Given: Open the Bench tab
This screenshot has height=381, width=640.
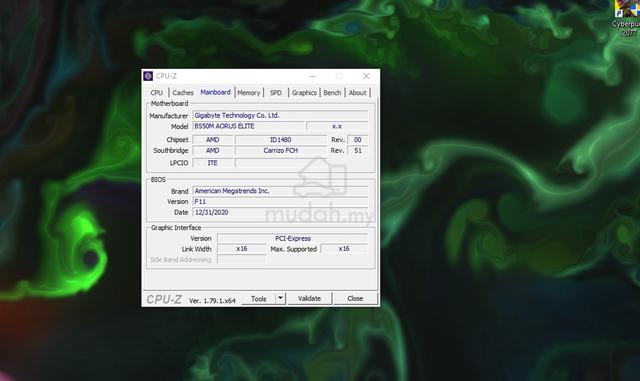Looking at the screenshot, I should coord(332,93).
